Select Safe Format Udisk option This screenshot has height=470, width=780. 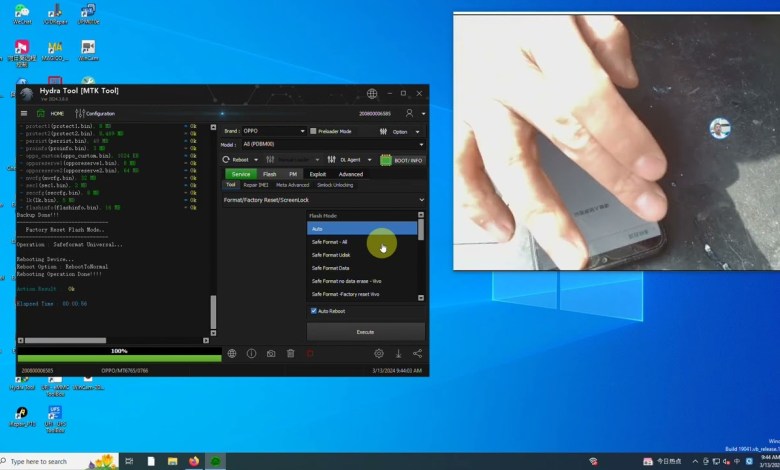362,255
